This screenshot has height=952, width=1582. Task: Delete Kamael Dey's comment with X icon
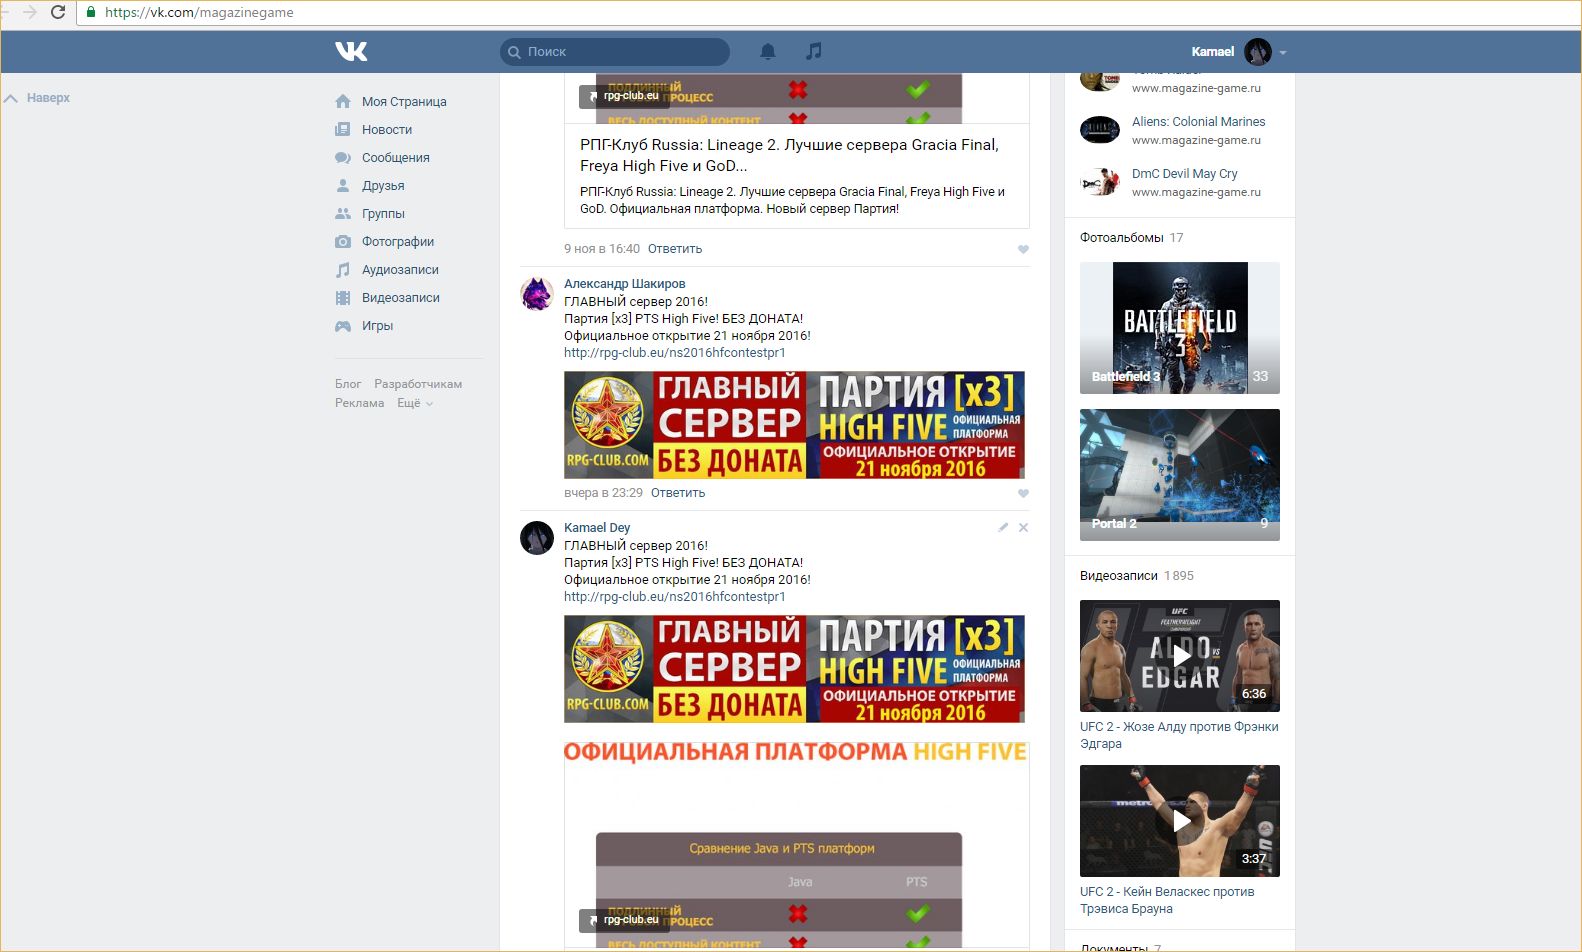point(1023,527)
